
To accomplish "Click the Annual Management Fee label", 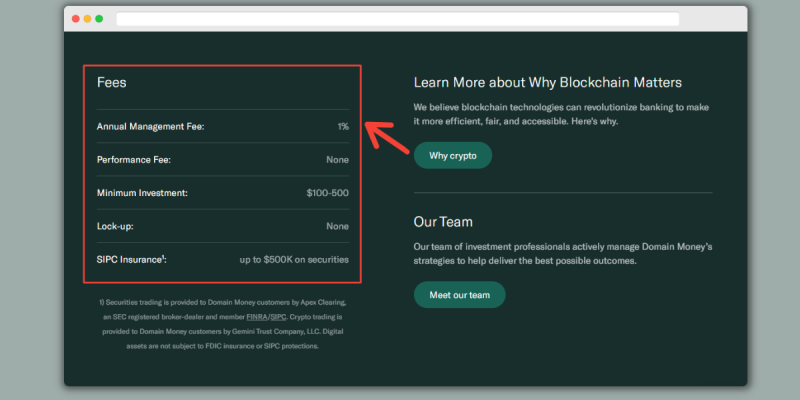I will 151,127.
